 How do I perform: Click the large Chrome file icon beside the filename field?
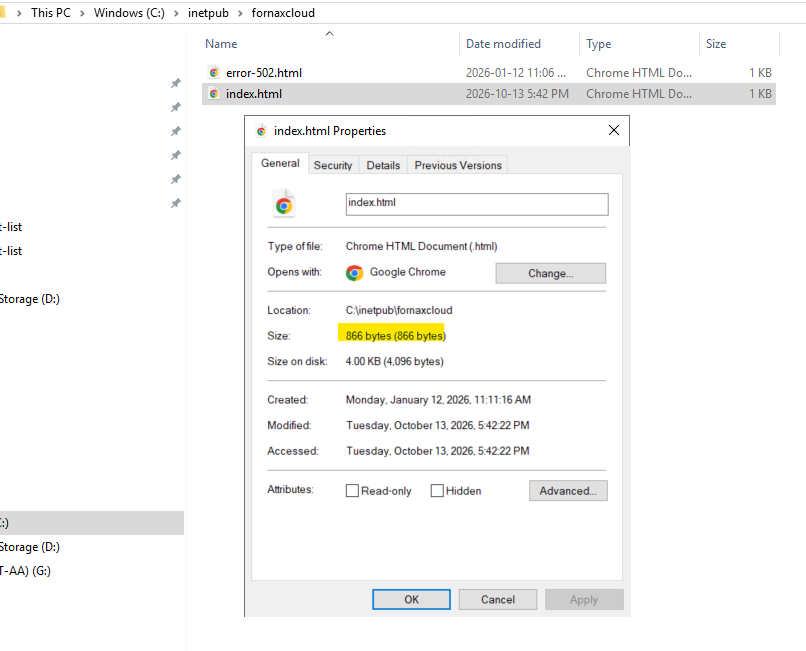[284, 204]
